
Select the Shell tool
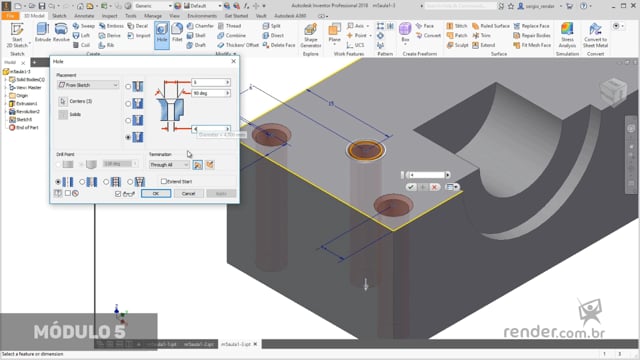196,36
